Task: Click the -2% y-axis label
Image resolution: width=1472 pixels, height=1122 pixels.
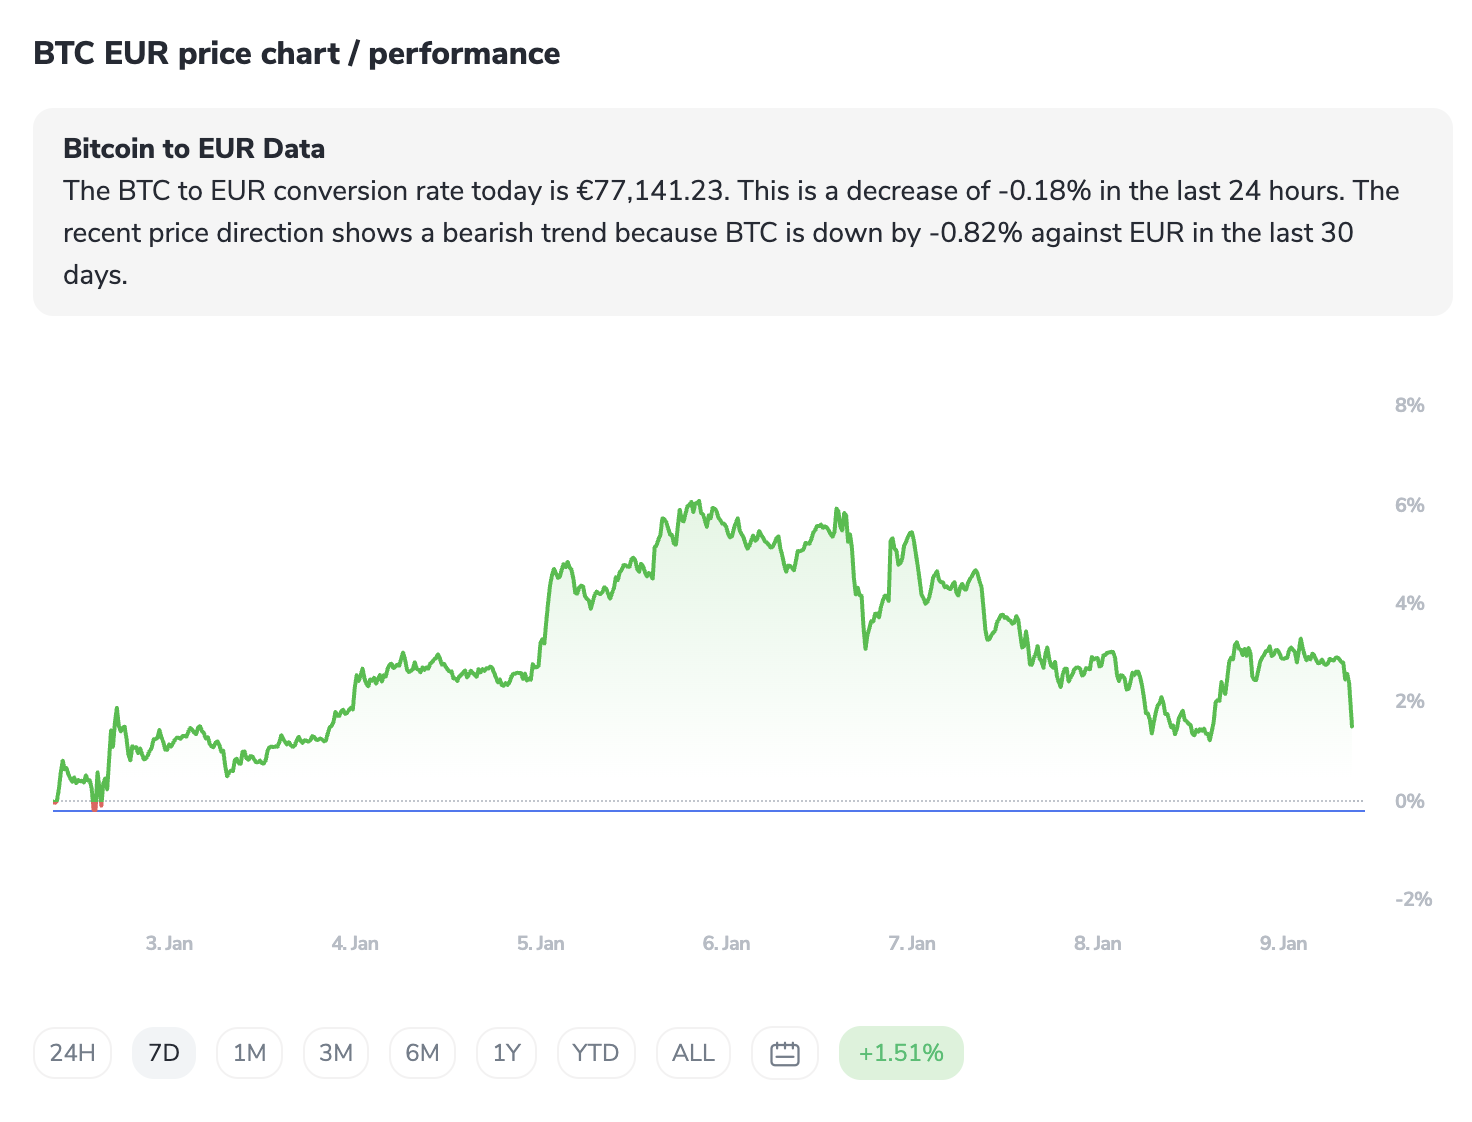Action: click(x=1413, y=899)
